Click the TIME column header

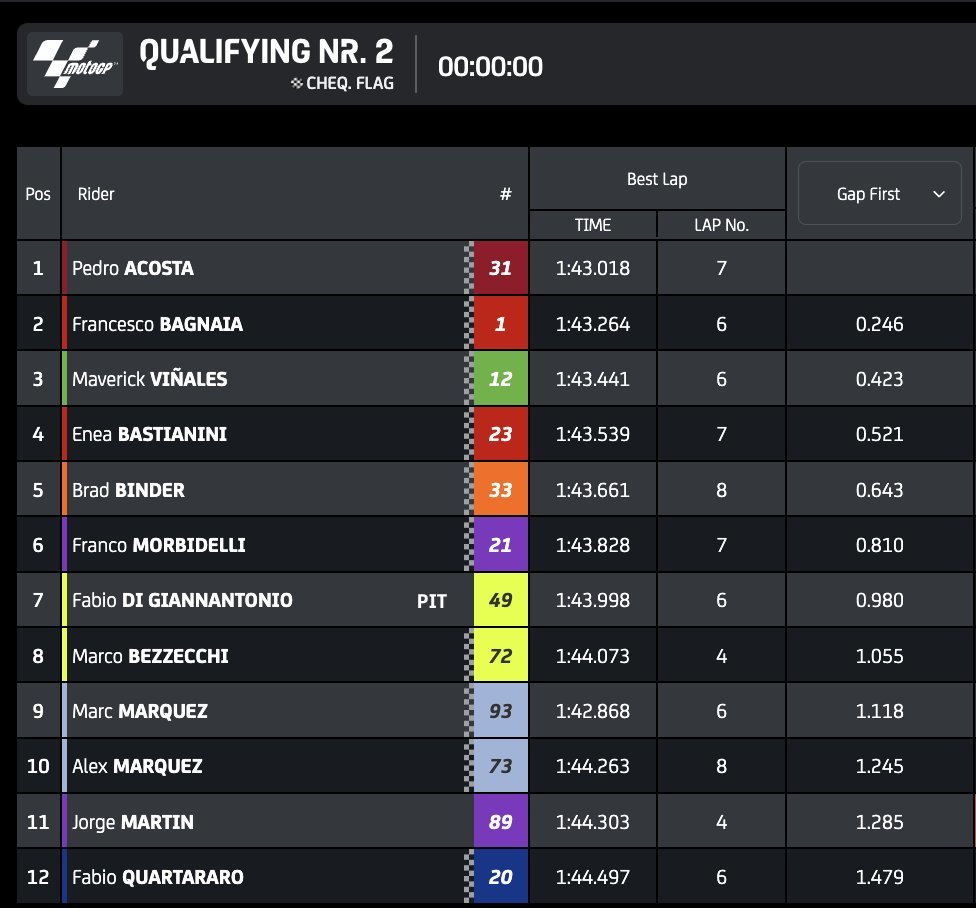tap(593, 225)
